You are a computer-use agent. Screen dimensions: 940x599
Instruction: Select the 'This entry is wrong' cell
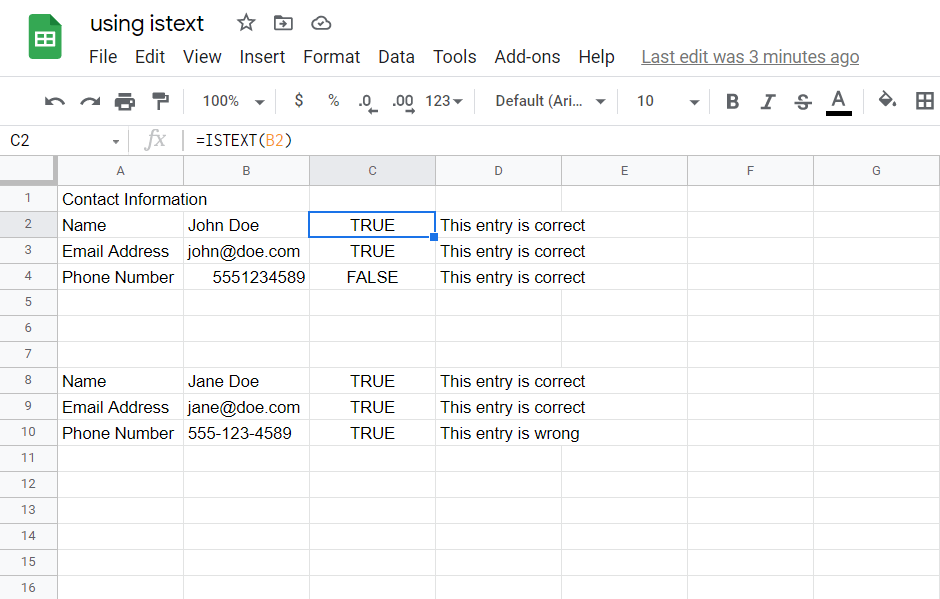498,433
